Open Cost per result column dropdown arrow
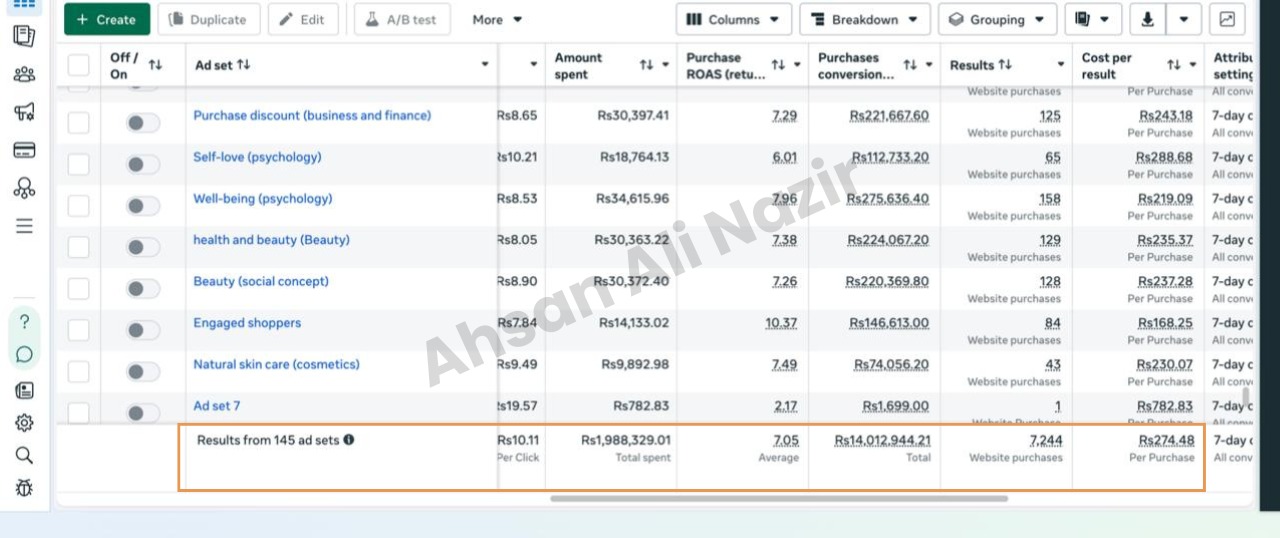Viewport: 1280px width, 538px height. click(x=1193, y=65)
